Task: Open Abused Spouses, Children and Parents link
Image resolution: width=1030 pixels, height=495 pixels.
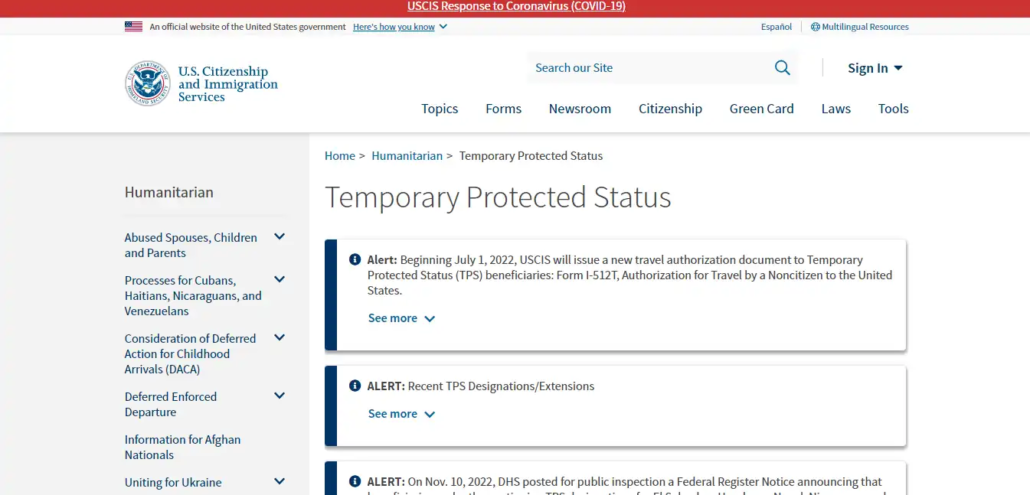Action: pos(190,245)
